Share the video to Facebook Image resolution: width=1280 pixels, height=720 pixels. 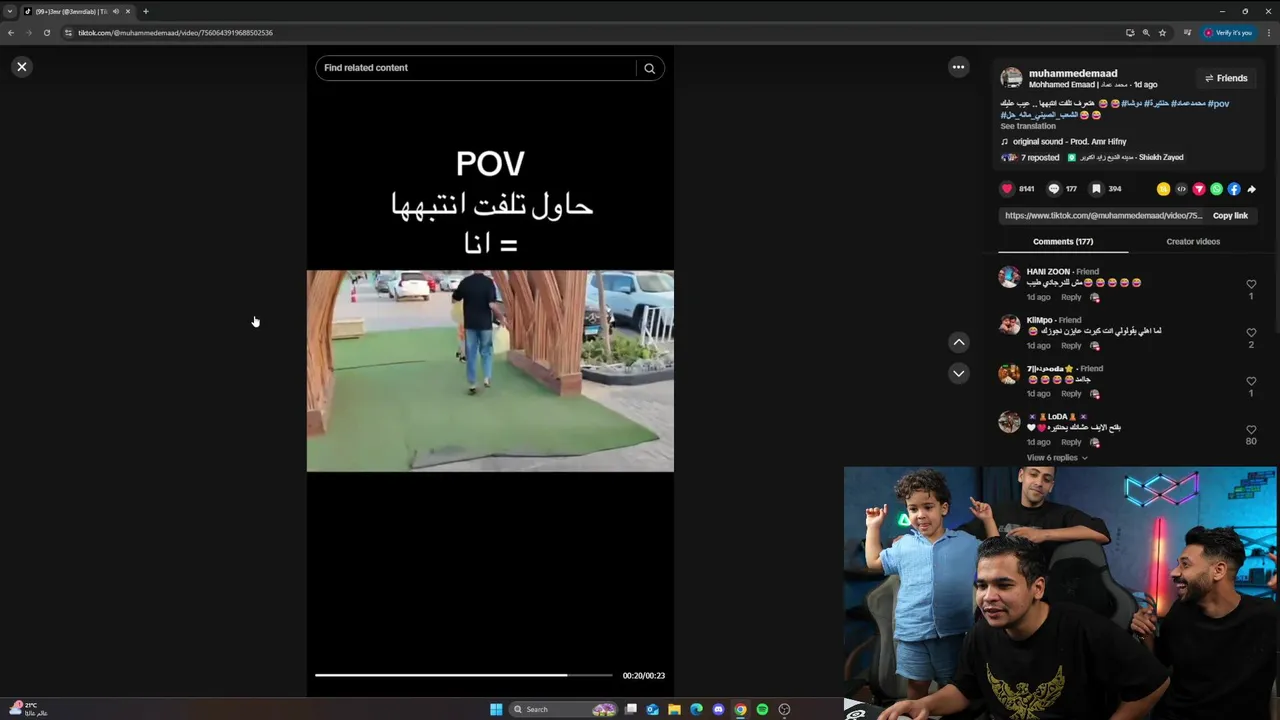coord(1234,188)
